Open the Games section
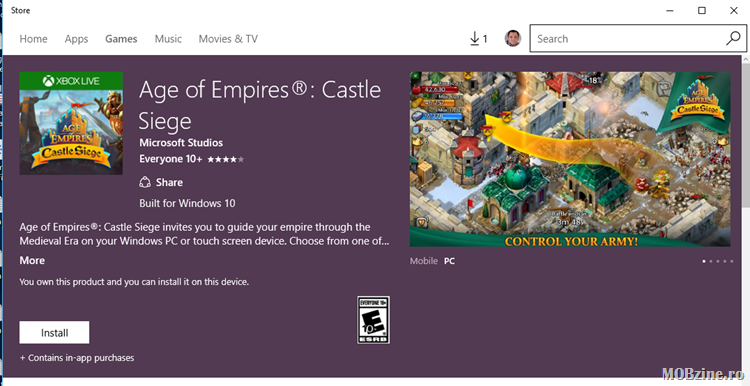The image size is (750, 386). (121, 39)
